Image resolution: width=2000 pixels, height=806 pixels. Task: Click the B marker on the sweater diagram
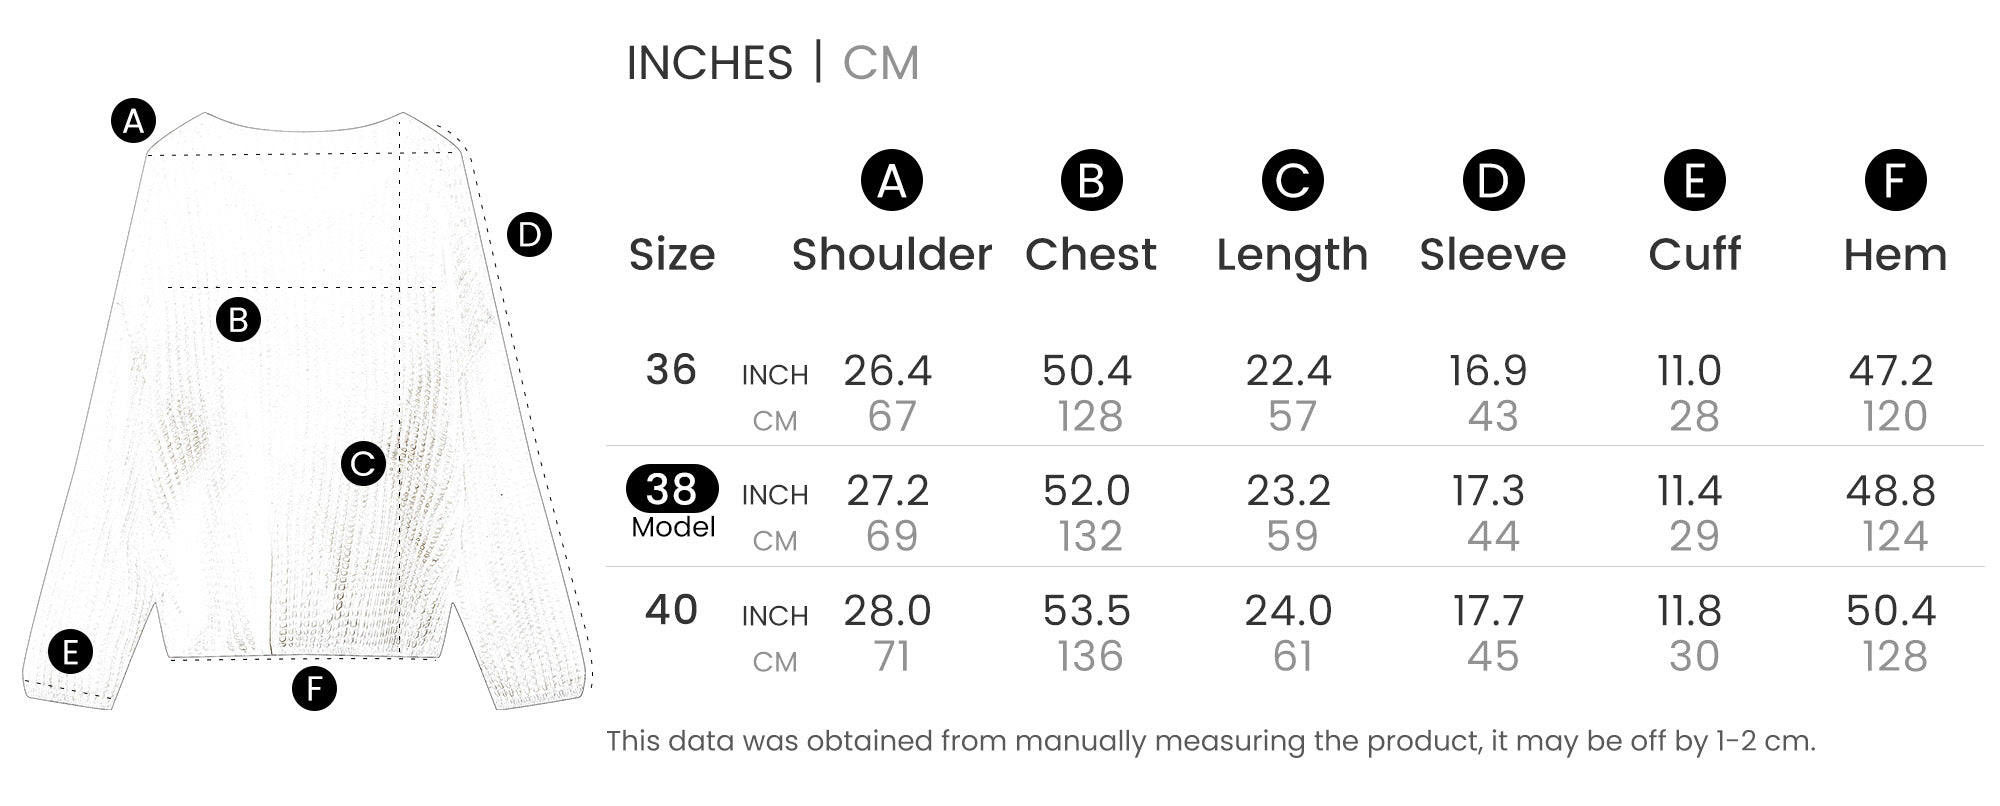point(238,320)
